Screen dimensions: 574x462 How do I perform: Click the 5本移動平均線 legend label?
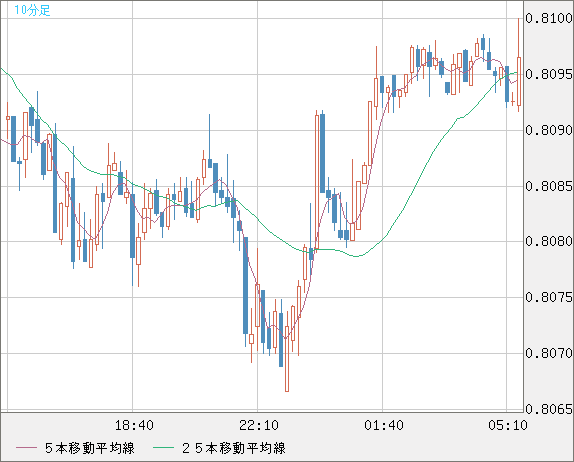(90, 448)
